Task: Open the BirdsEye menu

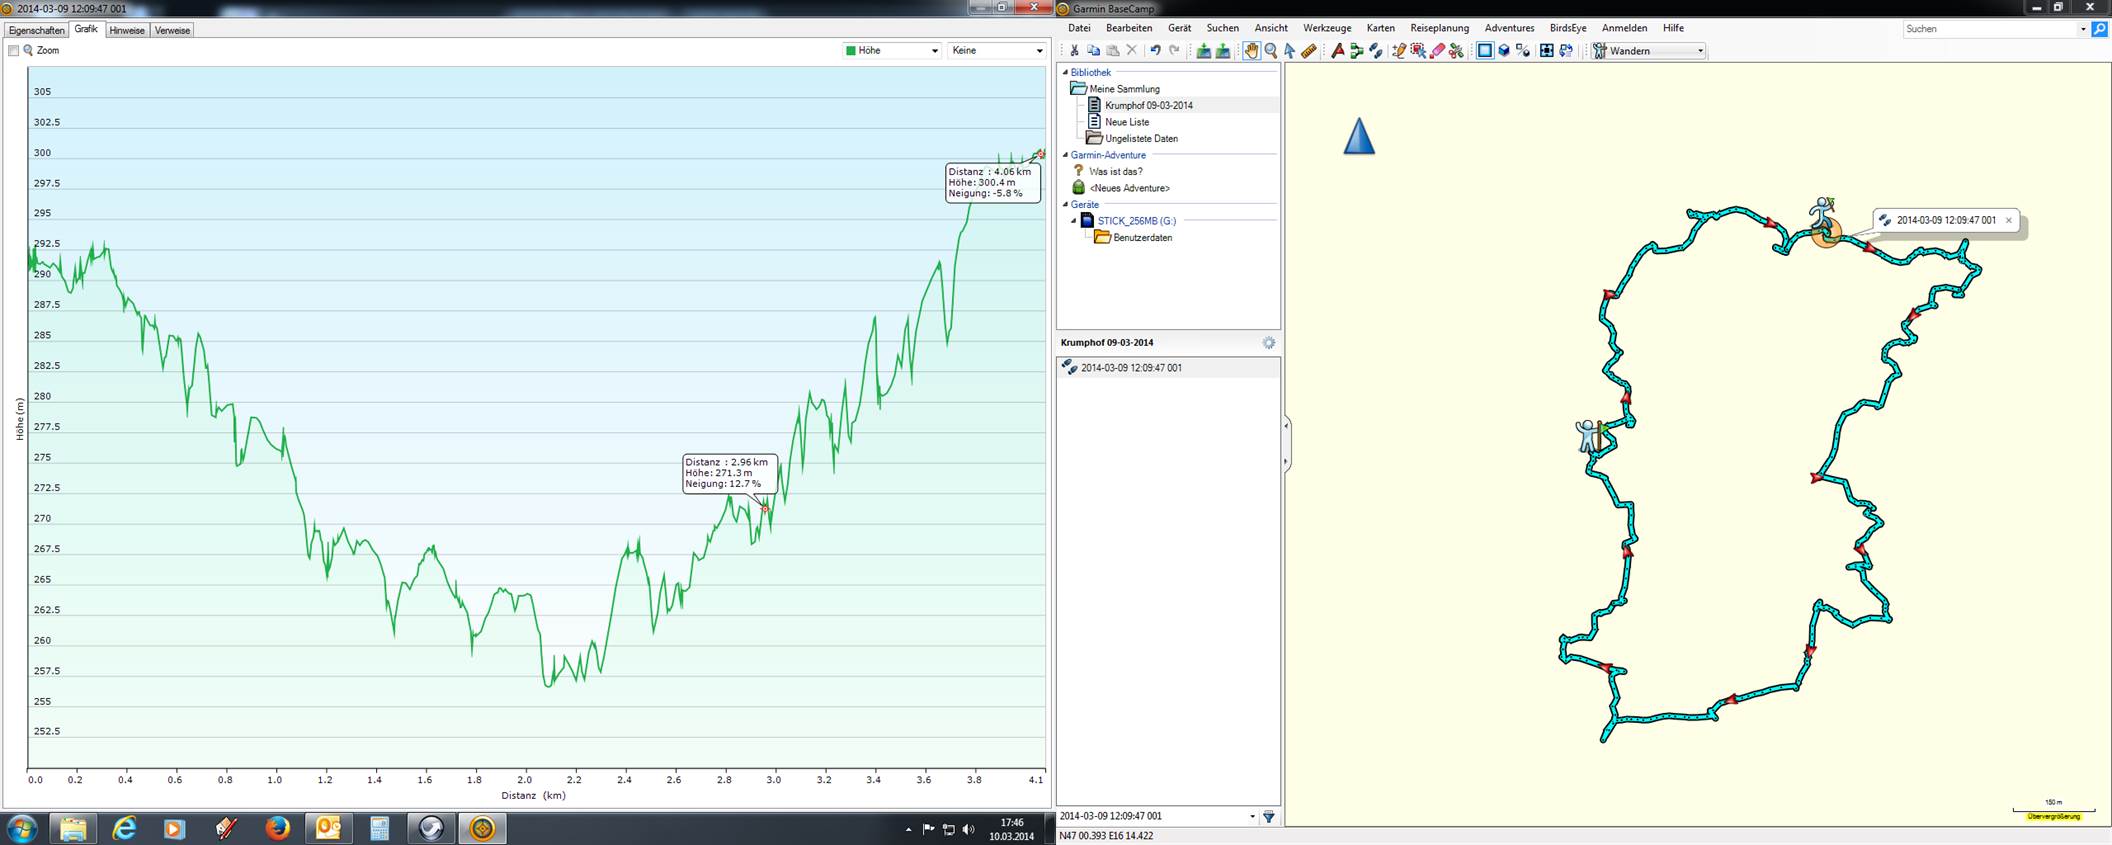Action: [x=1567, y=28]
